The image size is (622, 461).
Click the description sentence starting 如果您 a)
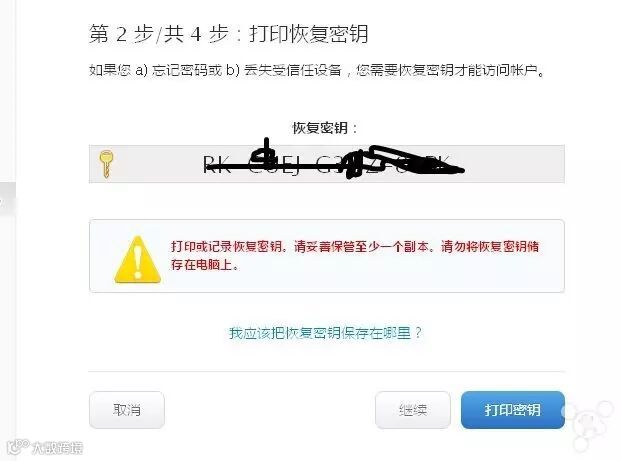(317, 70)
